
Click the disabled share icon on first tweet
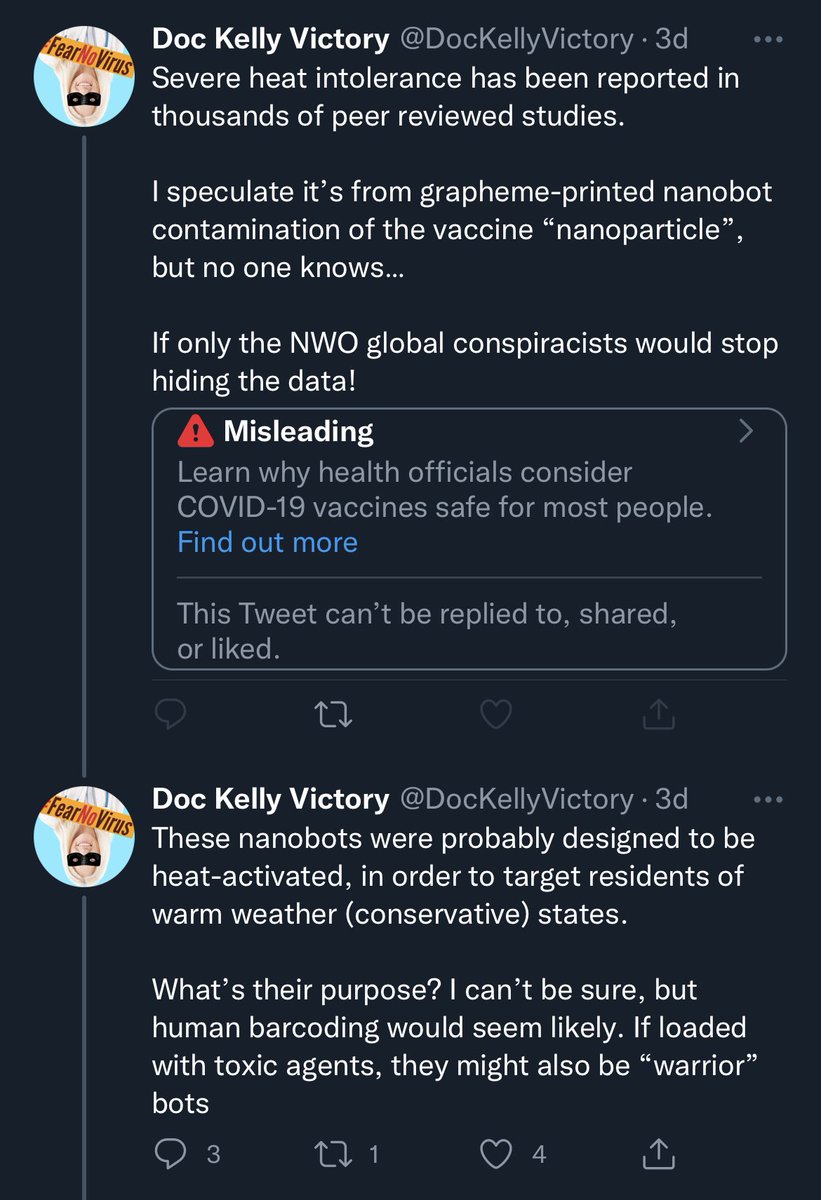(x=658, y=713)
